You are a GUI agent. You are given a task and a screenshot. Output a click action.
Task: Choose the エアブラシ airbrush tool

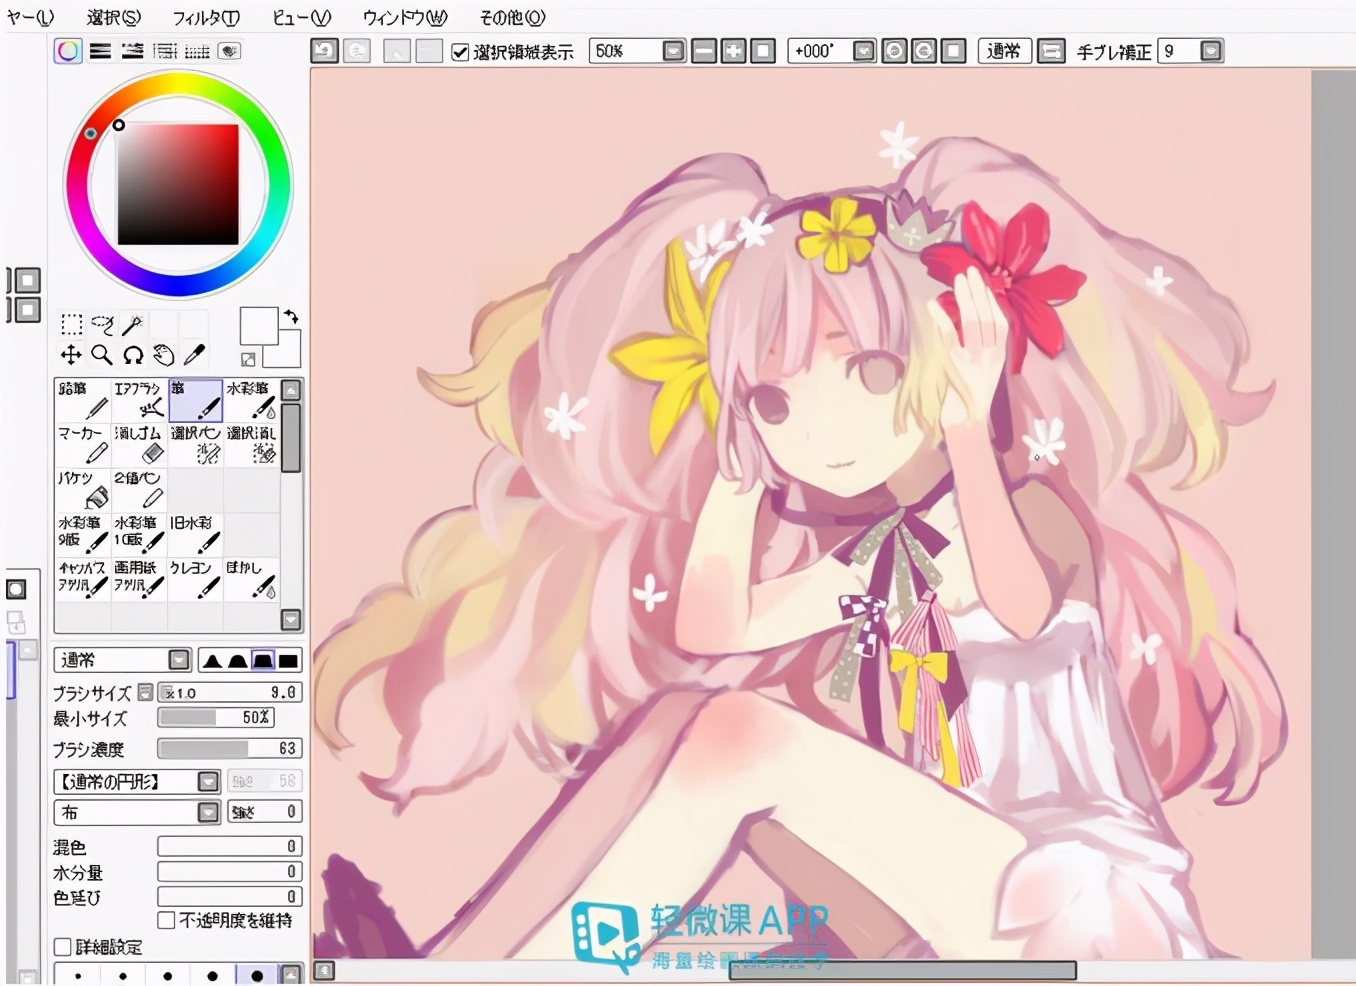(x=139, y=400)
